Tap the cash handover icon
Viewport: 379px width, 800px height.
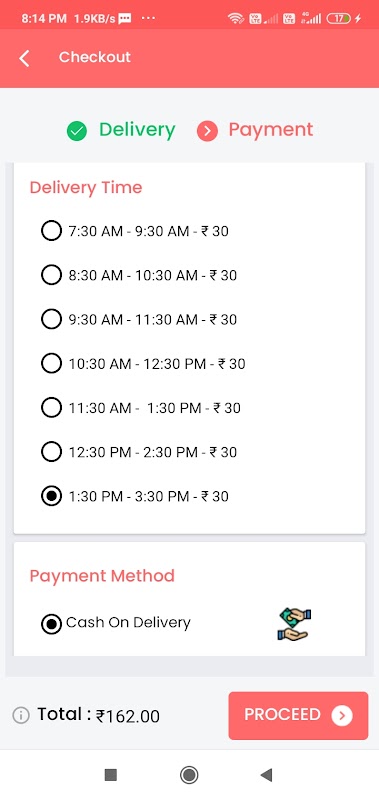tap(294, 624)
